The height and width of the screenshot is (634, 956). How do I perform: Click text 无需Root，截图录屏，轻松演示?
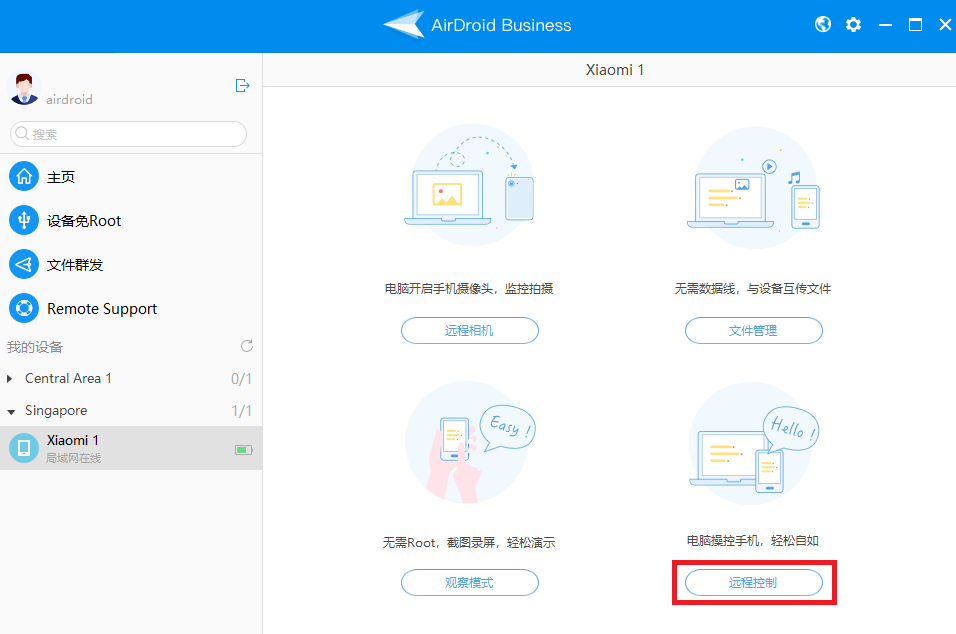469,542
